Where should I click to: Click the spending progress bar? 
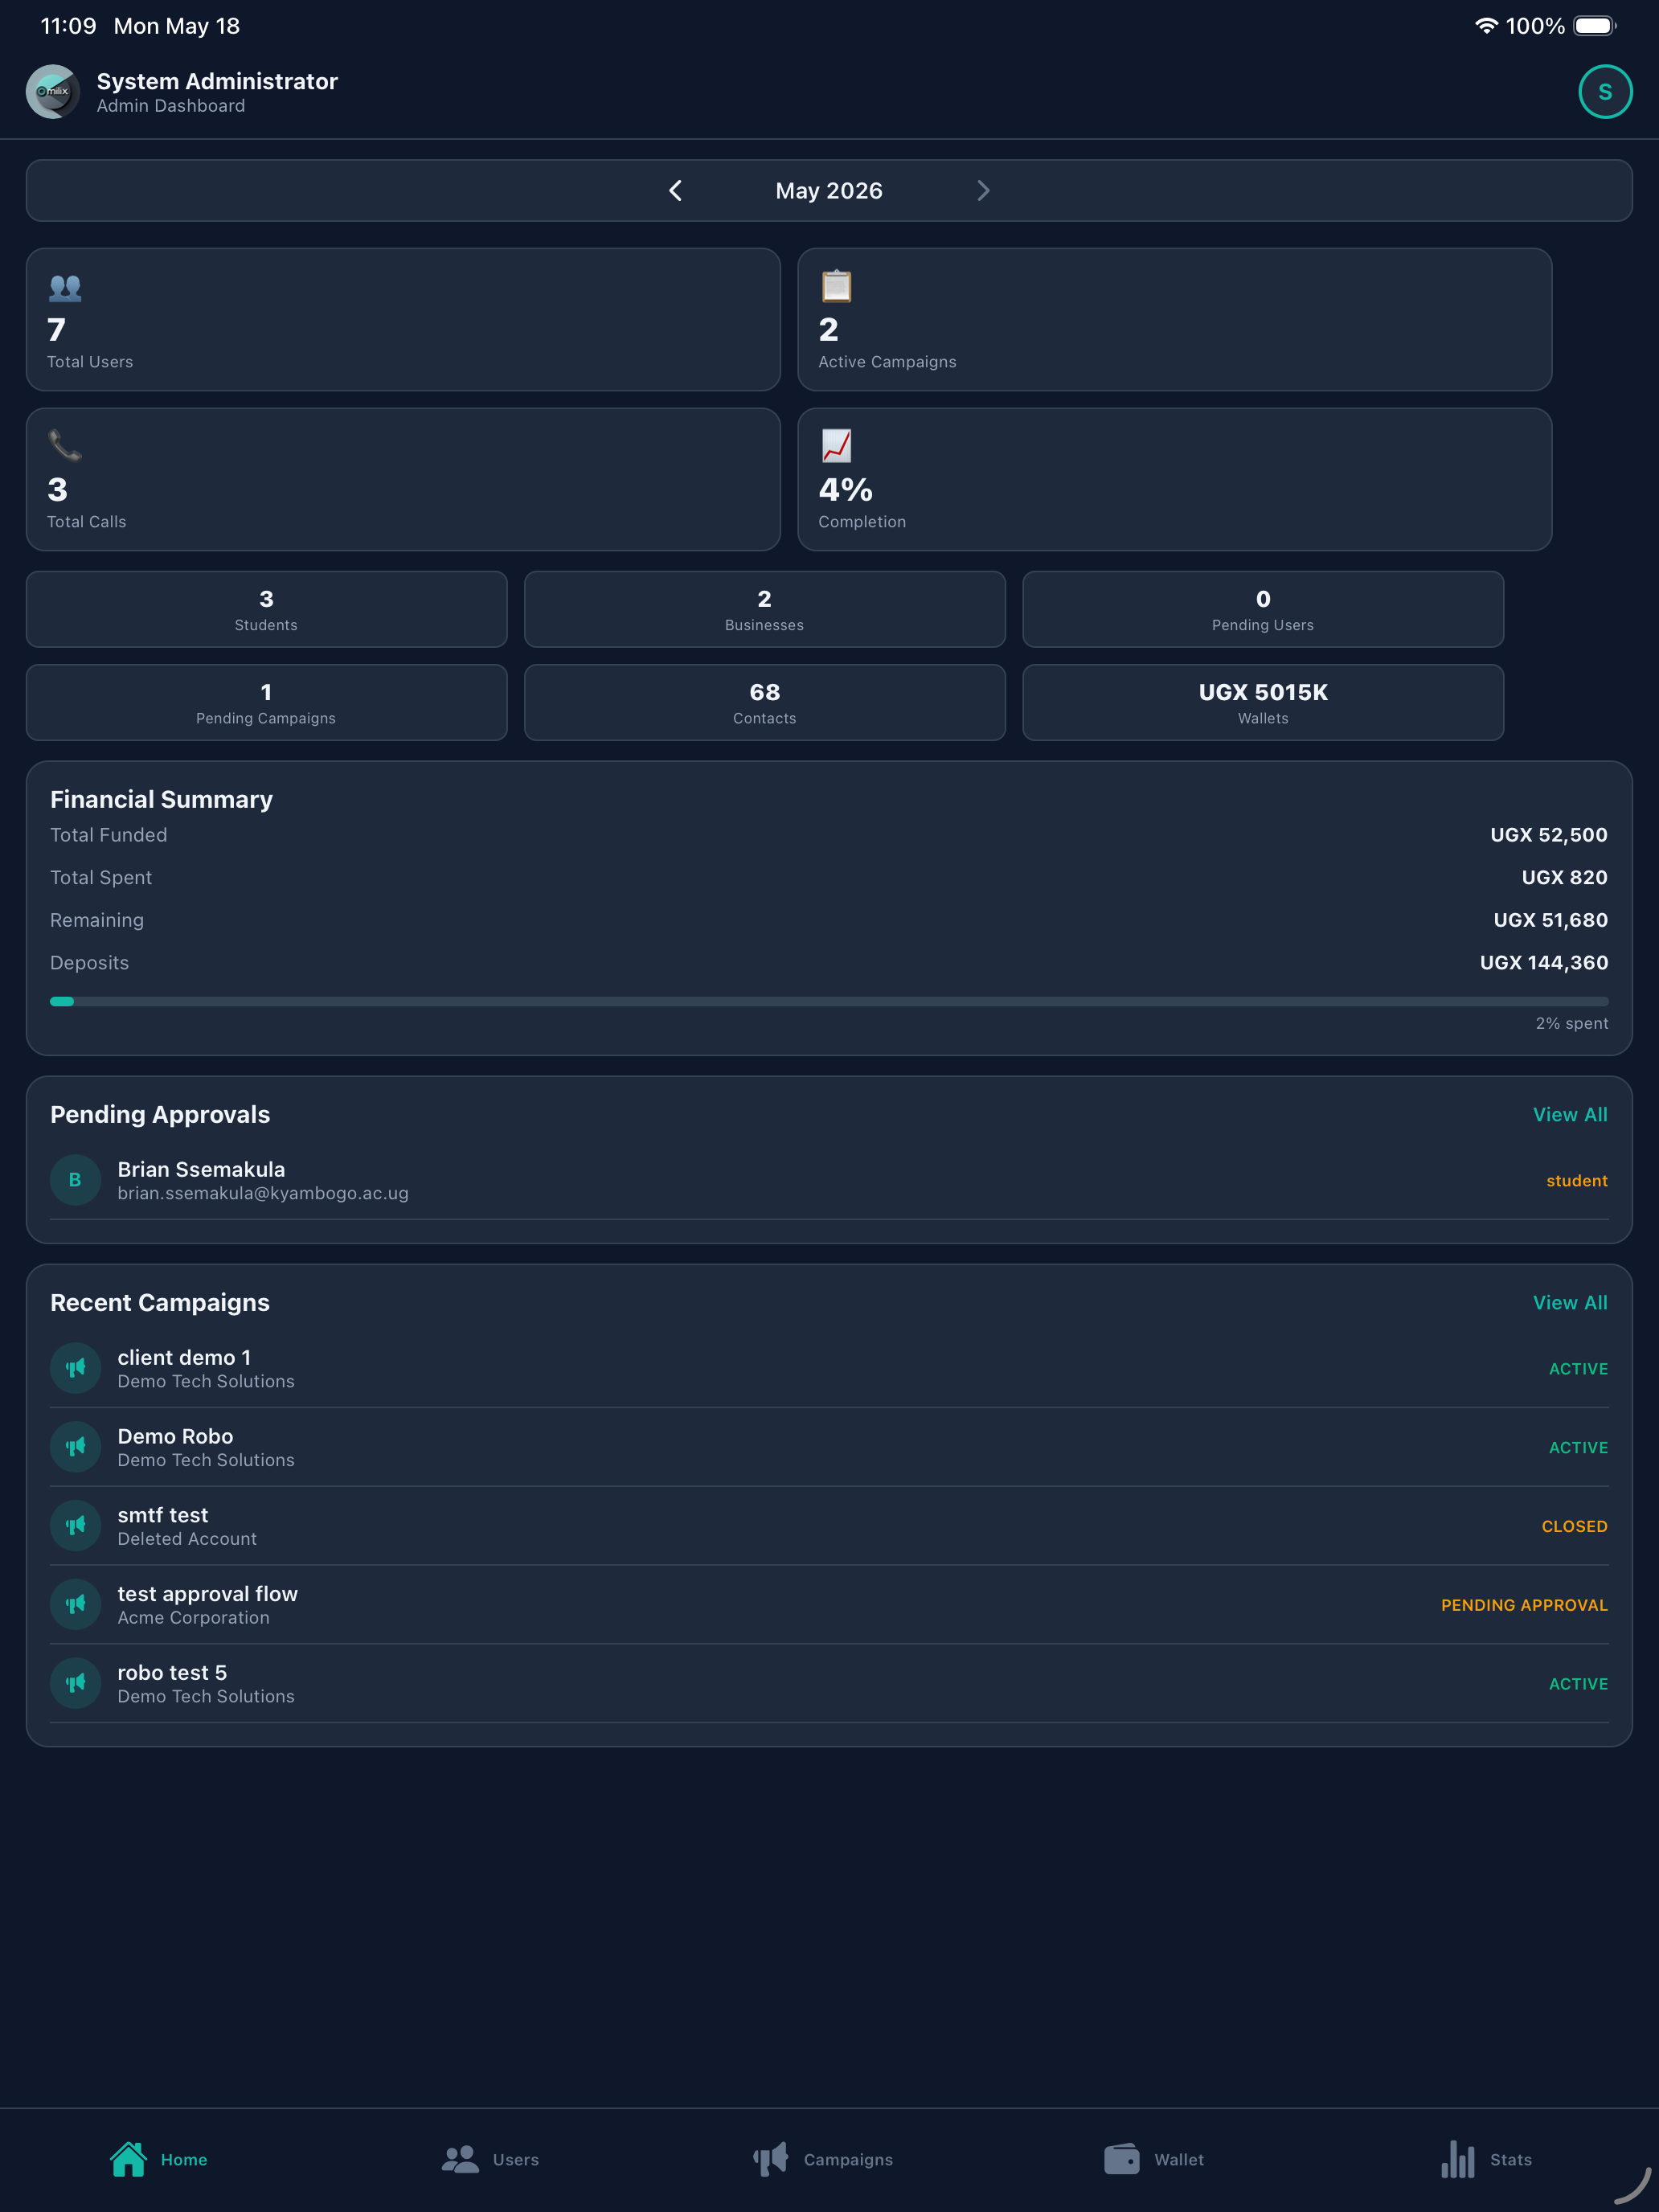tap(829, 1001)
